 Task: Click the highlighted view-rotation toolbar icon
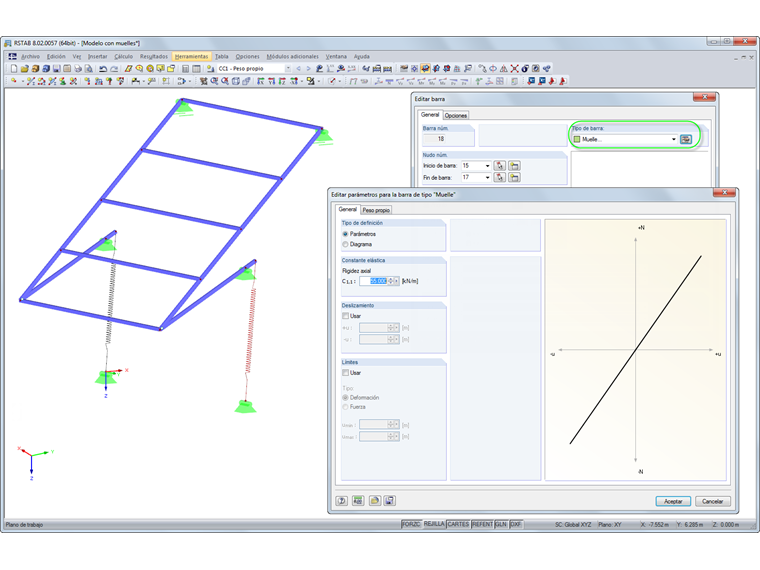425,69
